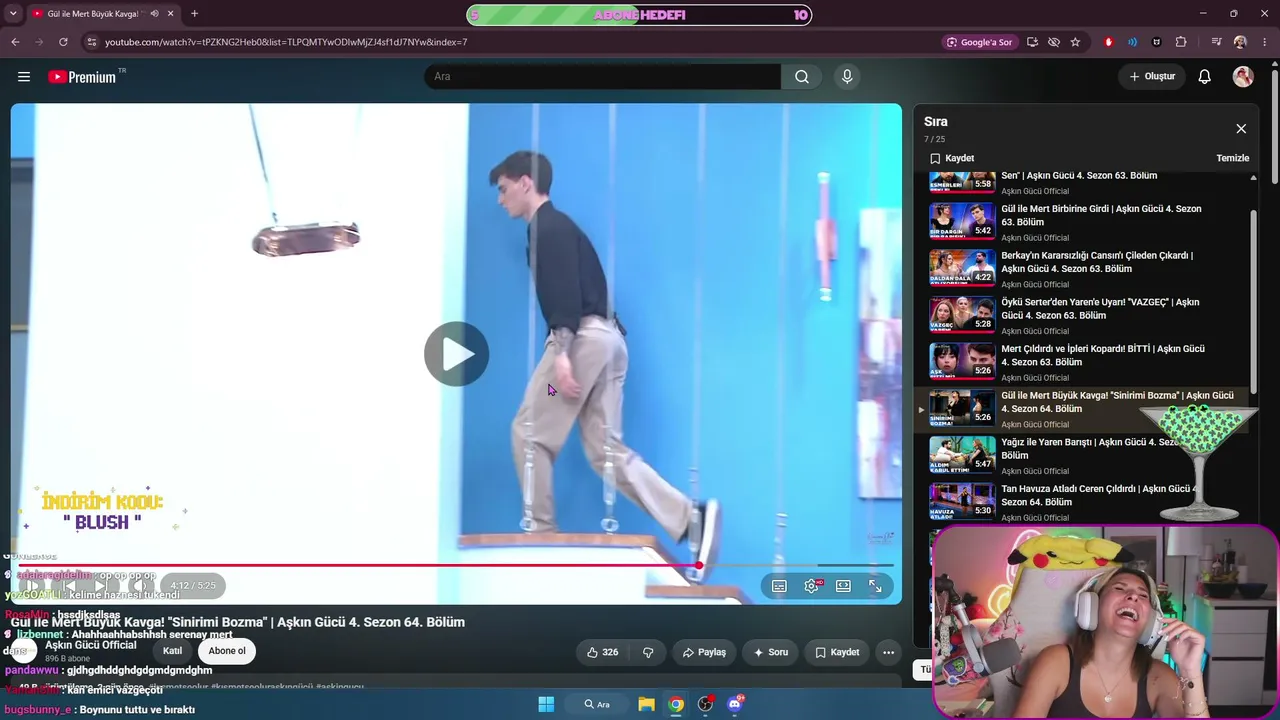Image resolution: width=1280 pixels, height=720 pixels.
Task: Open a new browser tab
Action: pyautogui.click(x=194, y=14)
